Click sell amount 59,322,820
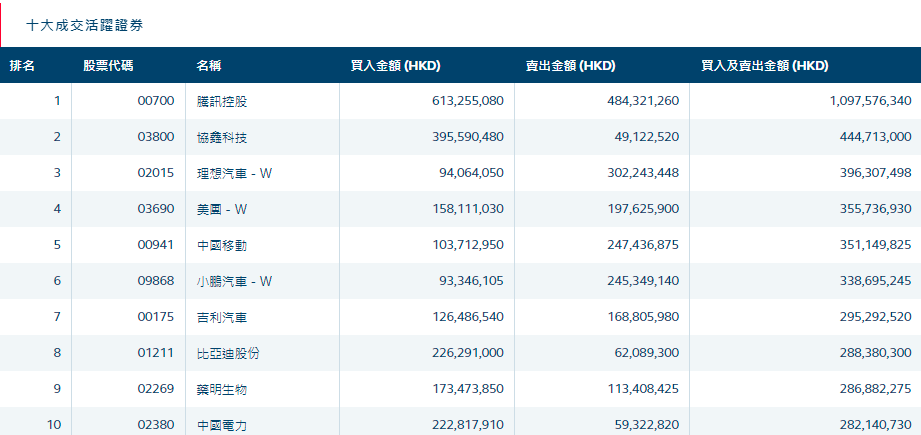Image resolution: width=921 pixels, height=435 pixels. pyautogui.click(x=648, y=425)
